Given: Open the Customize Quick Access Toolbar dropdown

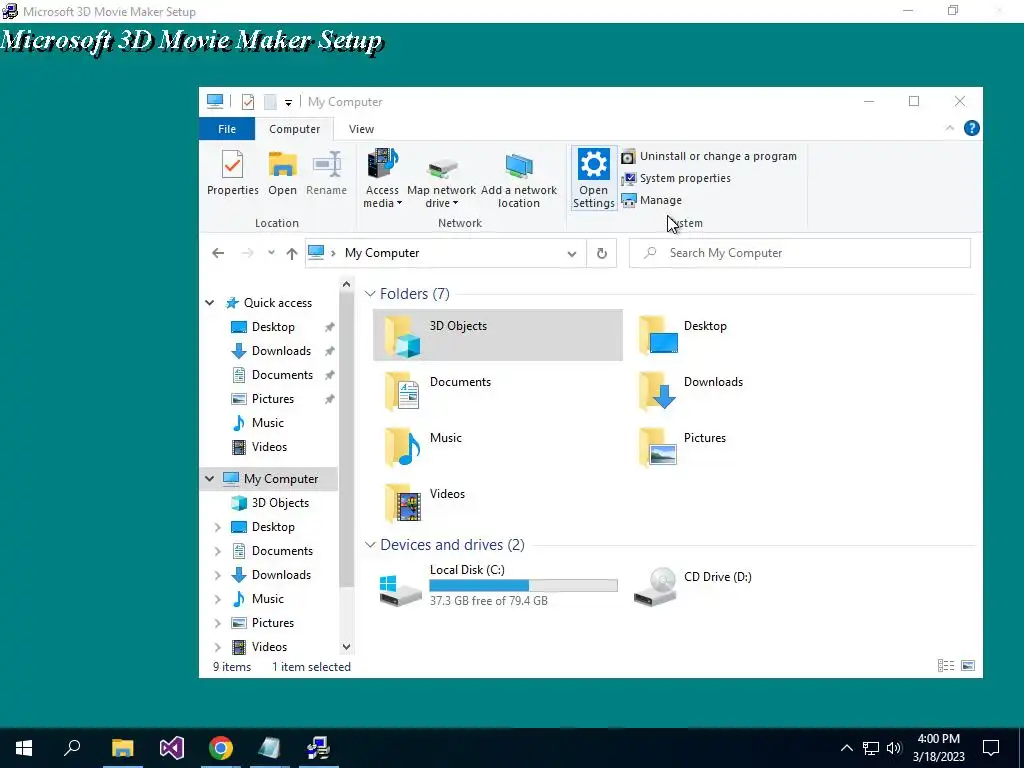Looking at the screenshot, I should 288,103.
